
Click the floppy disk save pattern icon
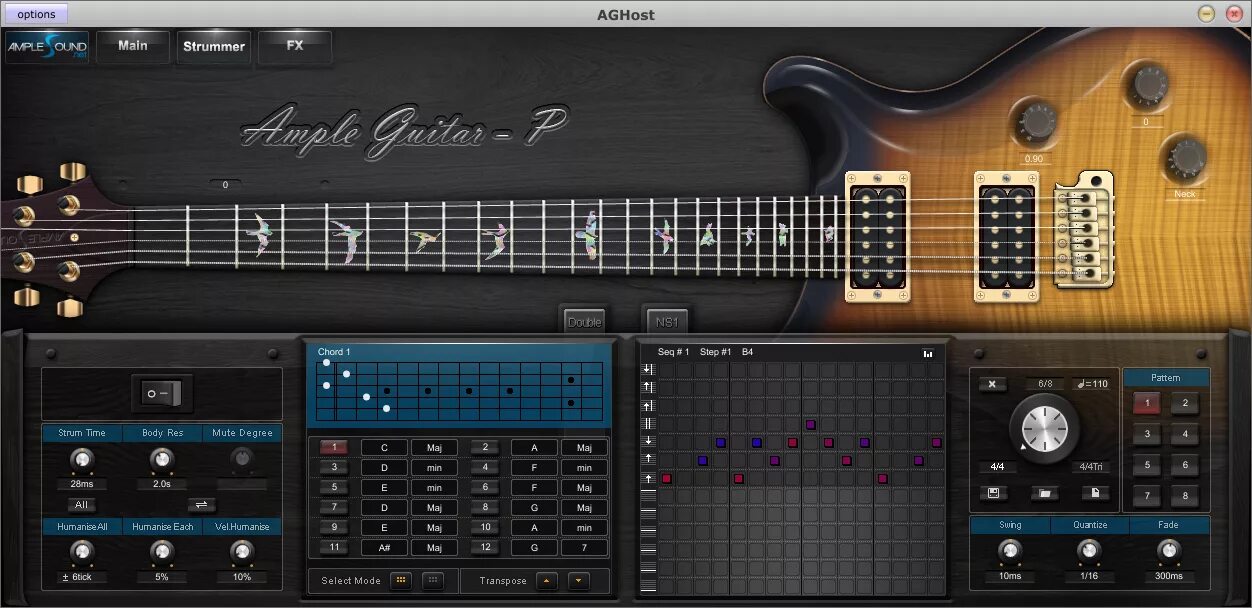[992, 493]
